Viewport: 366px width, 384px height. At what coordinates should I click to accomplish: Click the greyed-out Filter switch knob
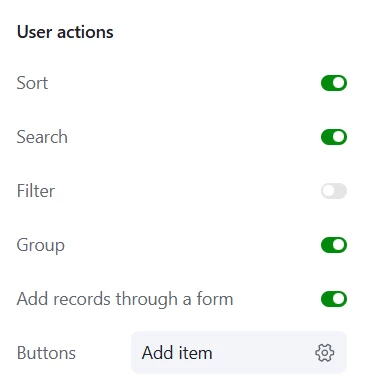(328, 191)
